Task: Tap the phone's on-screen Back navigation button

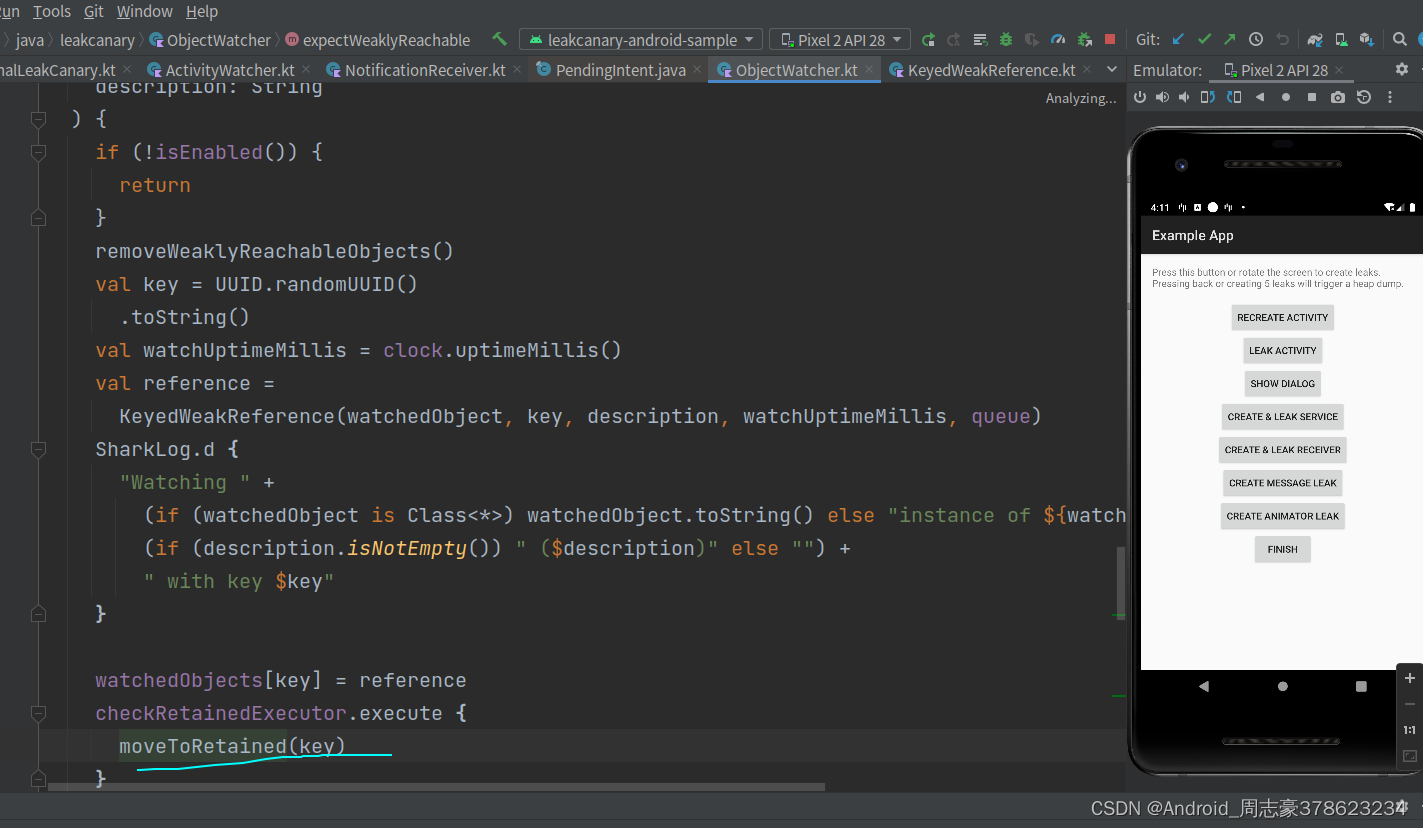Action: (x=1204, y=686)
